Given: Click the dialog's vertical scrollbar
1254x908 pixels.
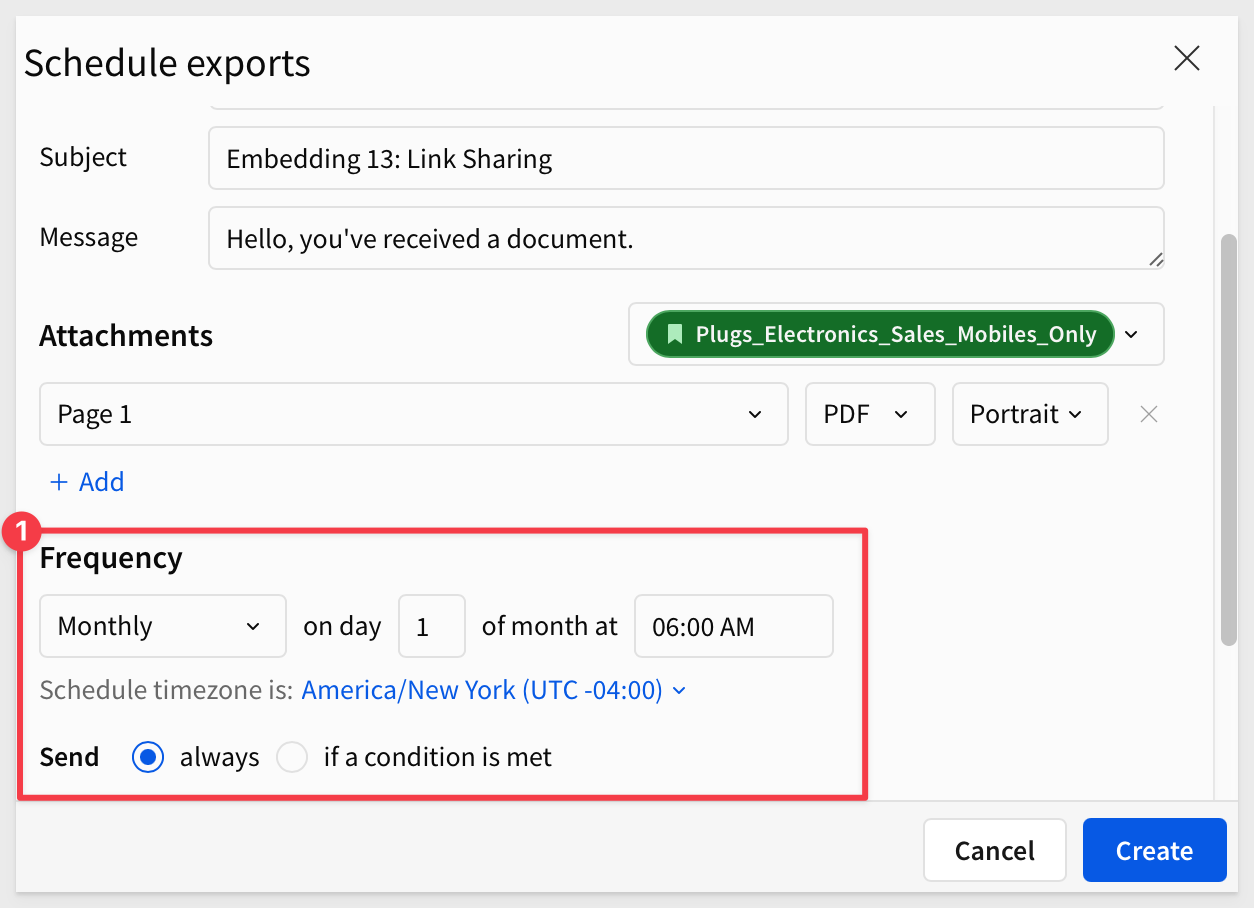Looking at the screenshot, I should (x=1230, y=440).
